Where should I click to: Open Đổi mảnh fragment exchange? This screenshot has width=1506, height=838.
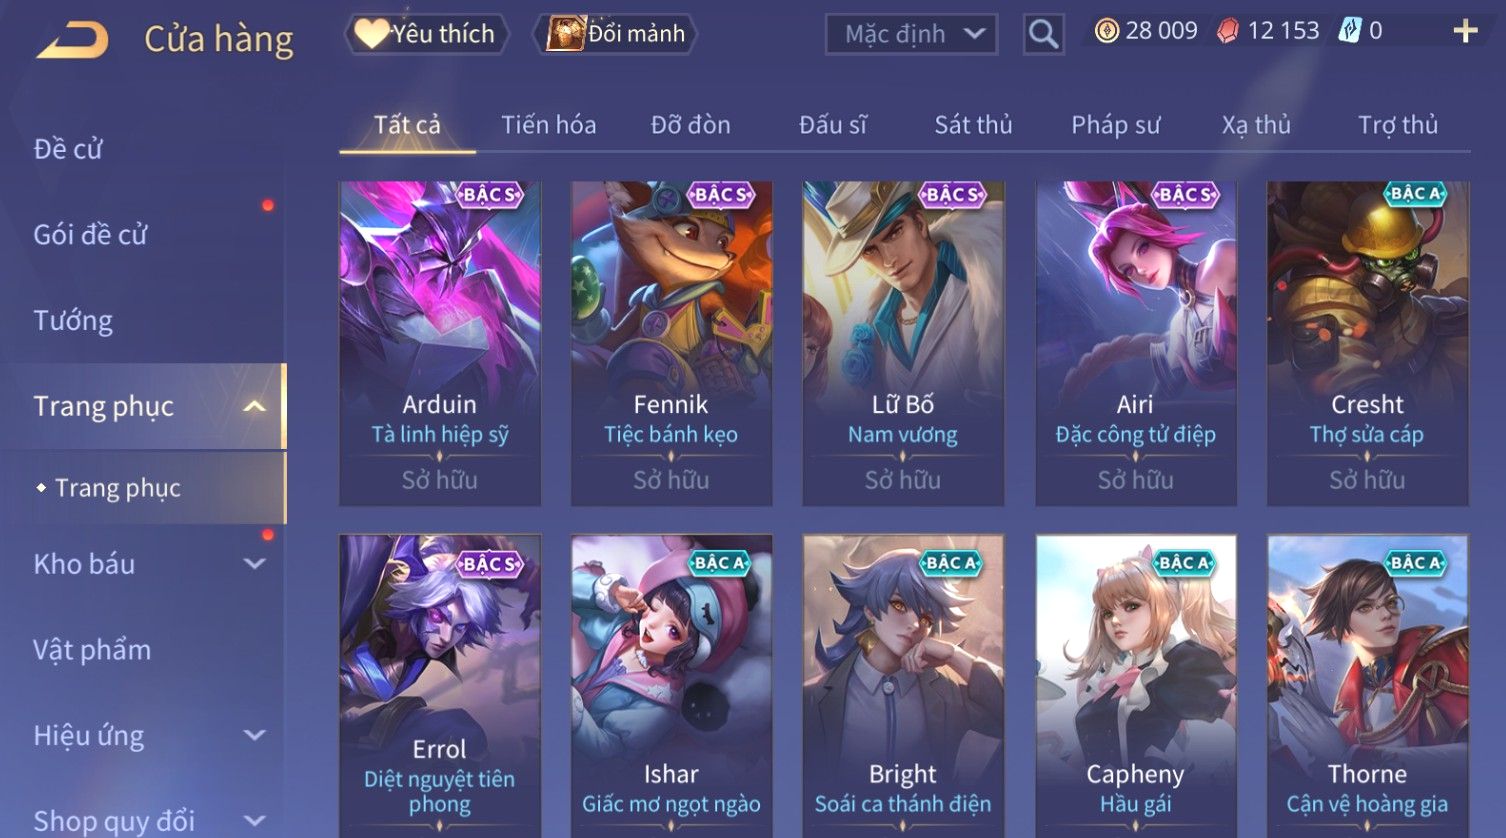click(616, 34)
